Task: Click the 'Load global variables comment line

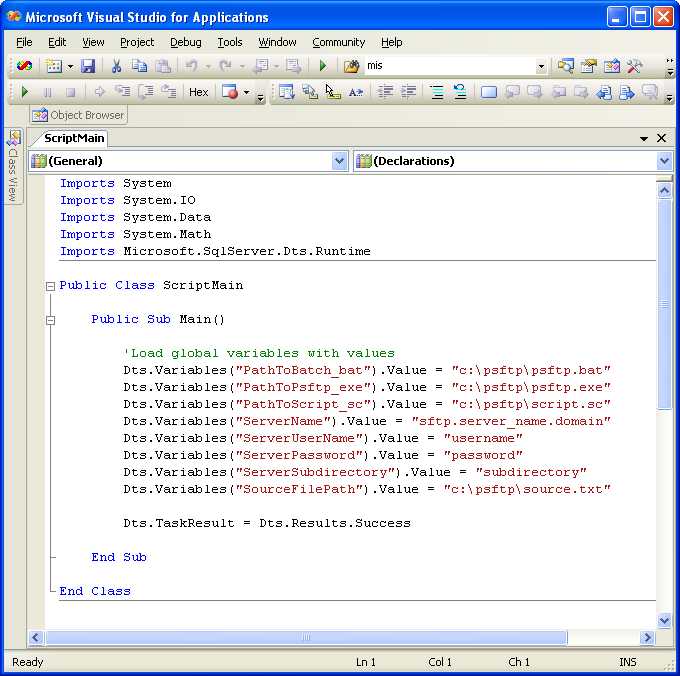Action: click(259, 353)
